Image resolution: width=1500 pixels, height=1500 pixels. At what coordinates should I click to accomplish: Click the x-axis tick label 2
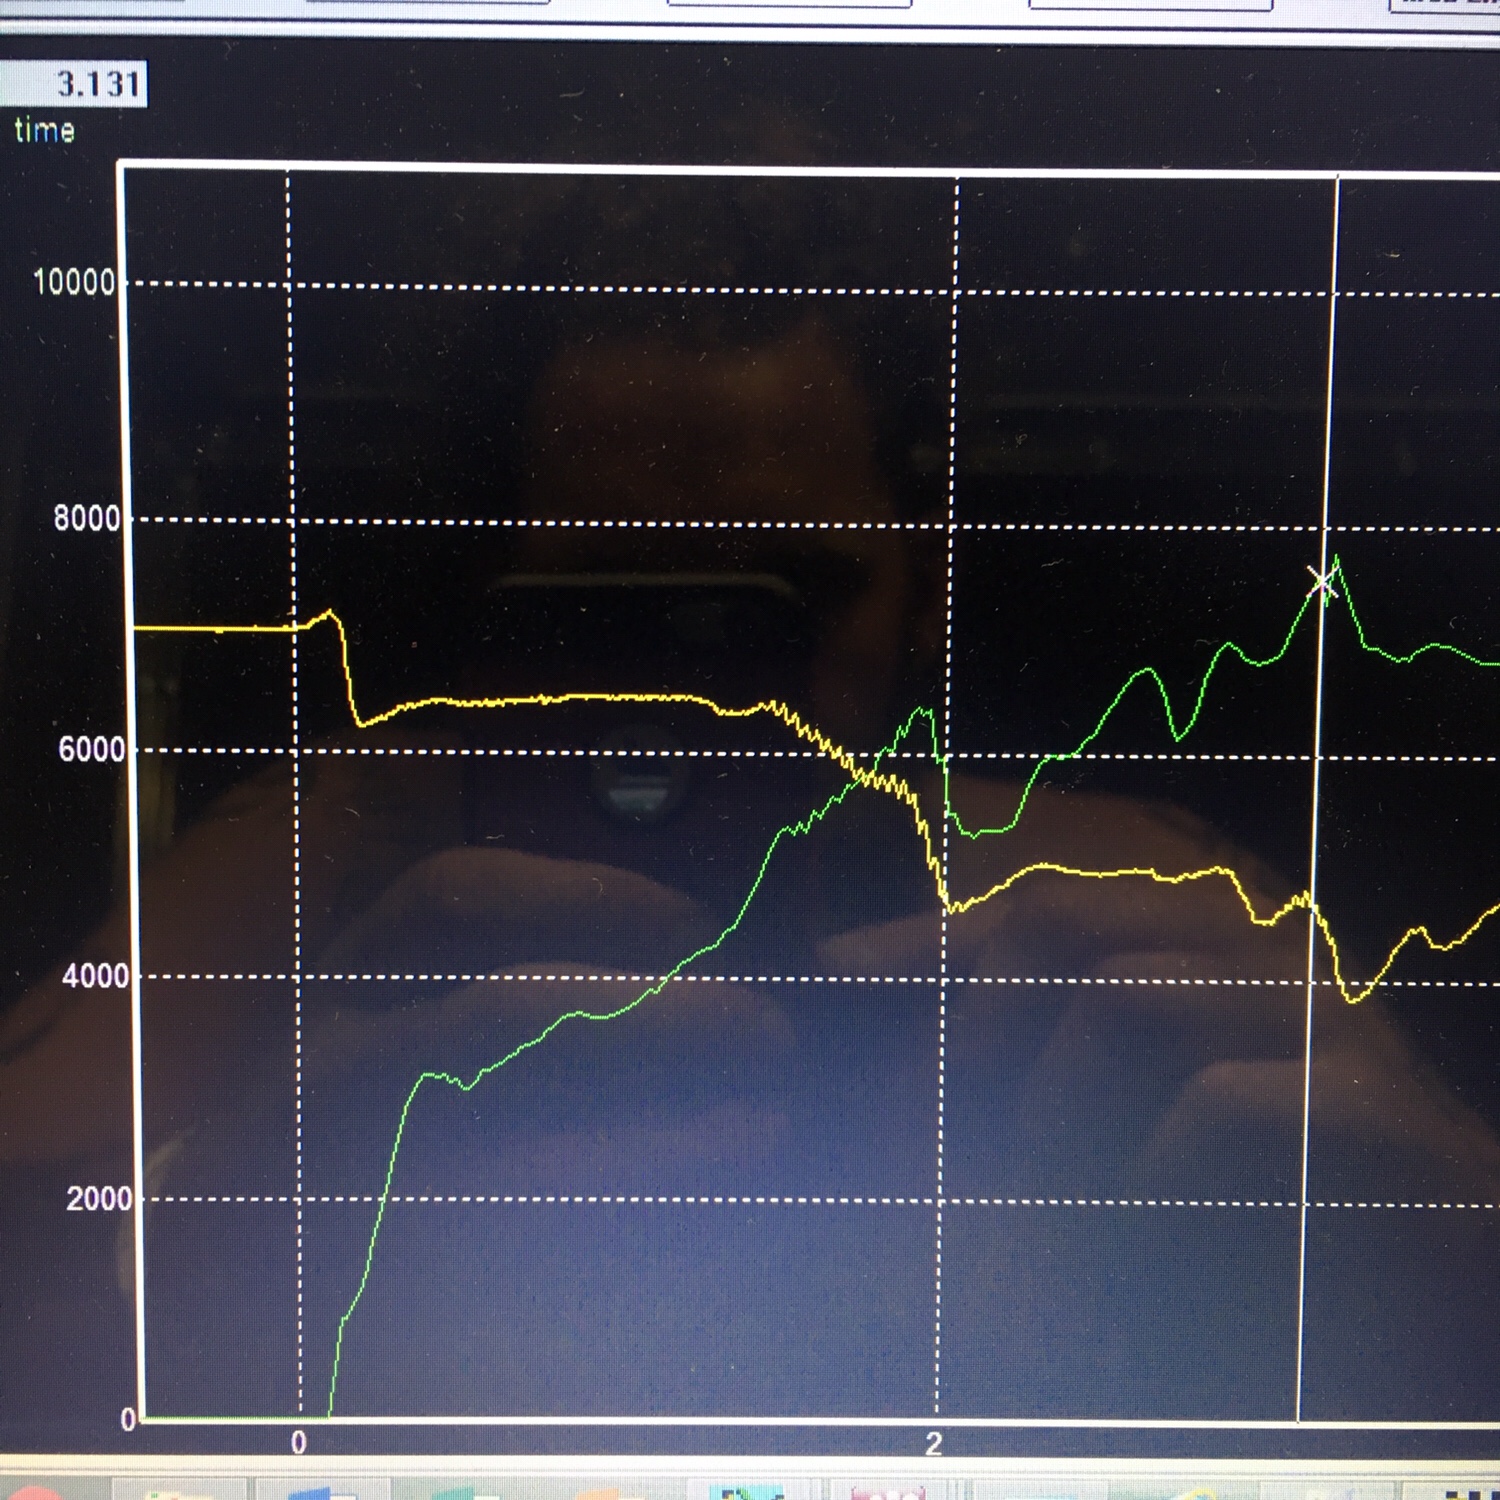[x=933, y=1444]
